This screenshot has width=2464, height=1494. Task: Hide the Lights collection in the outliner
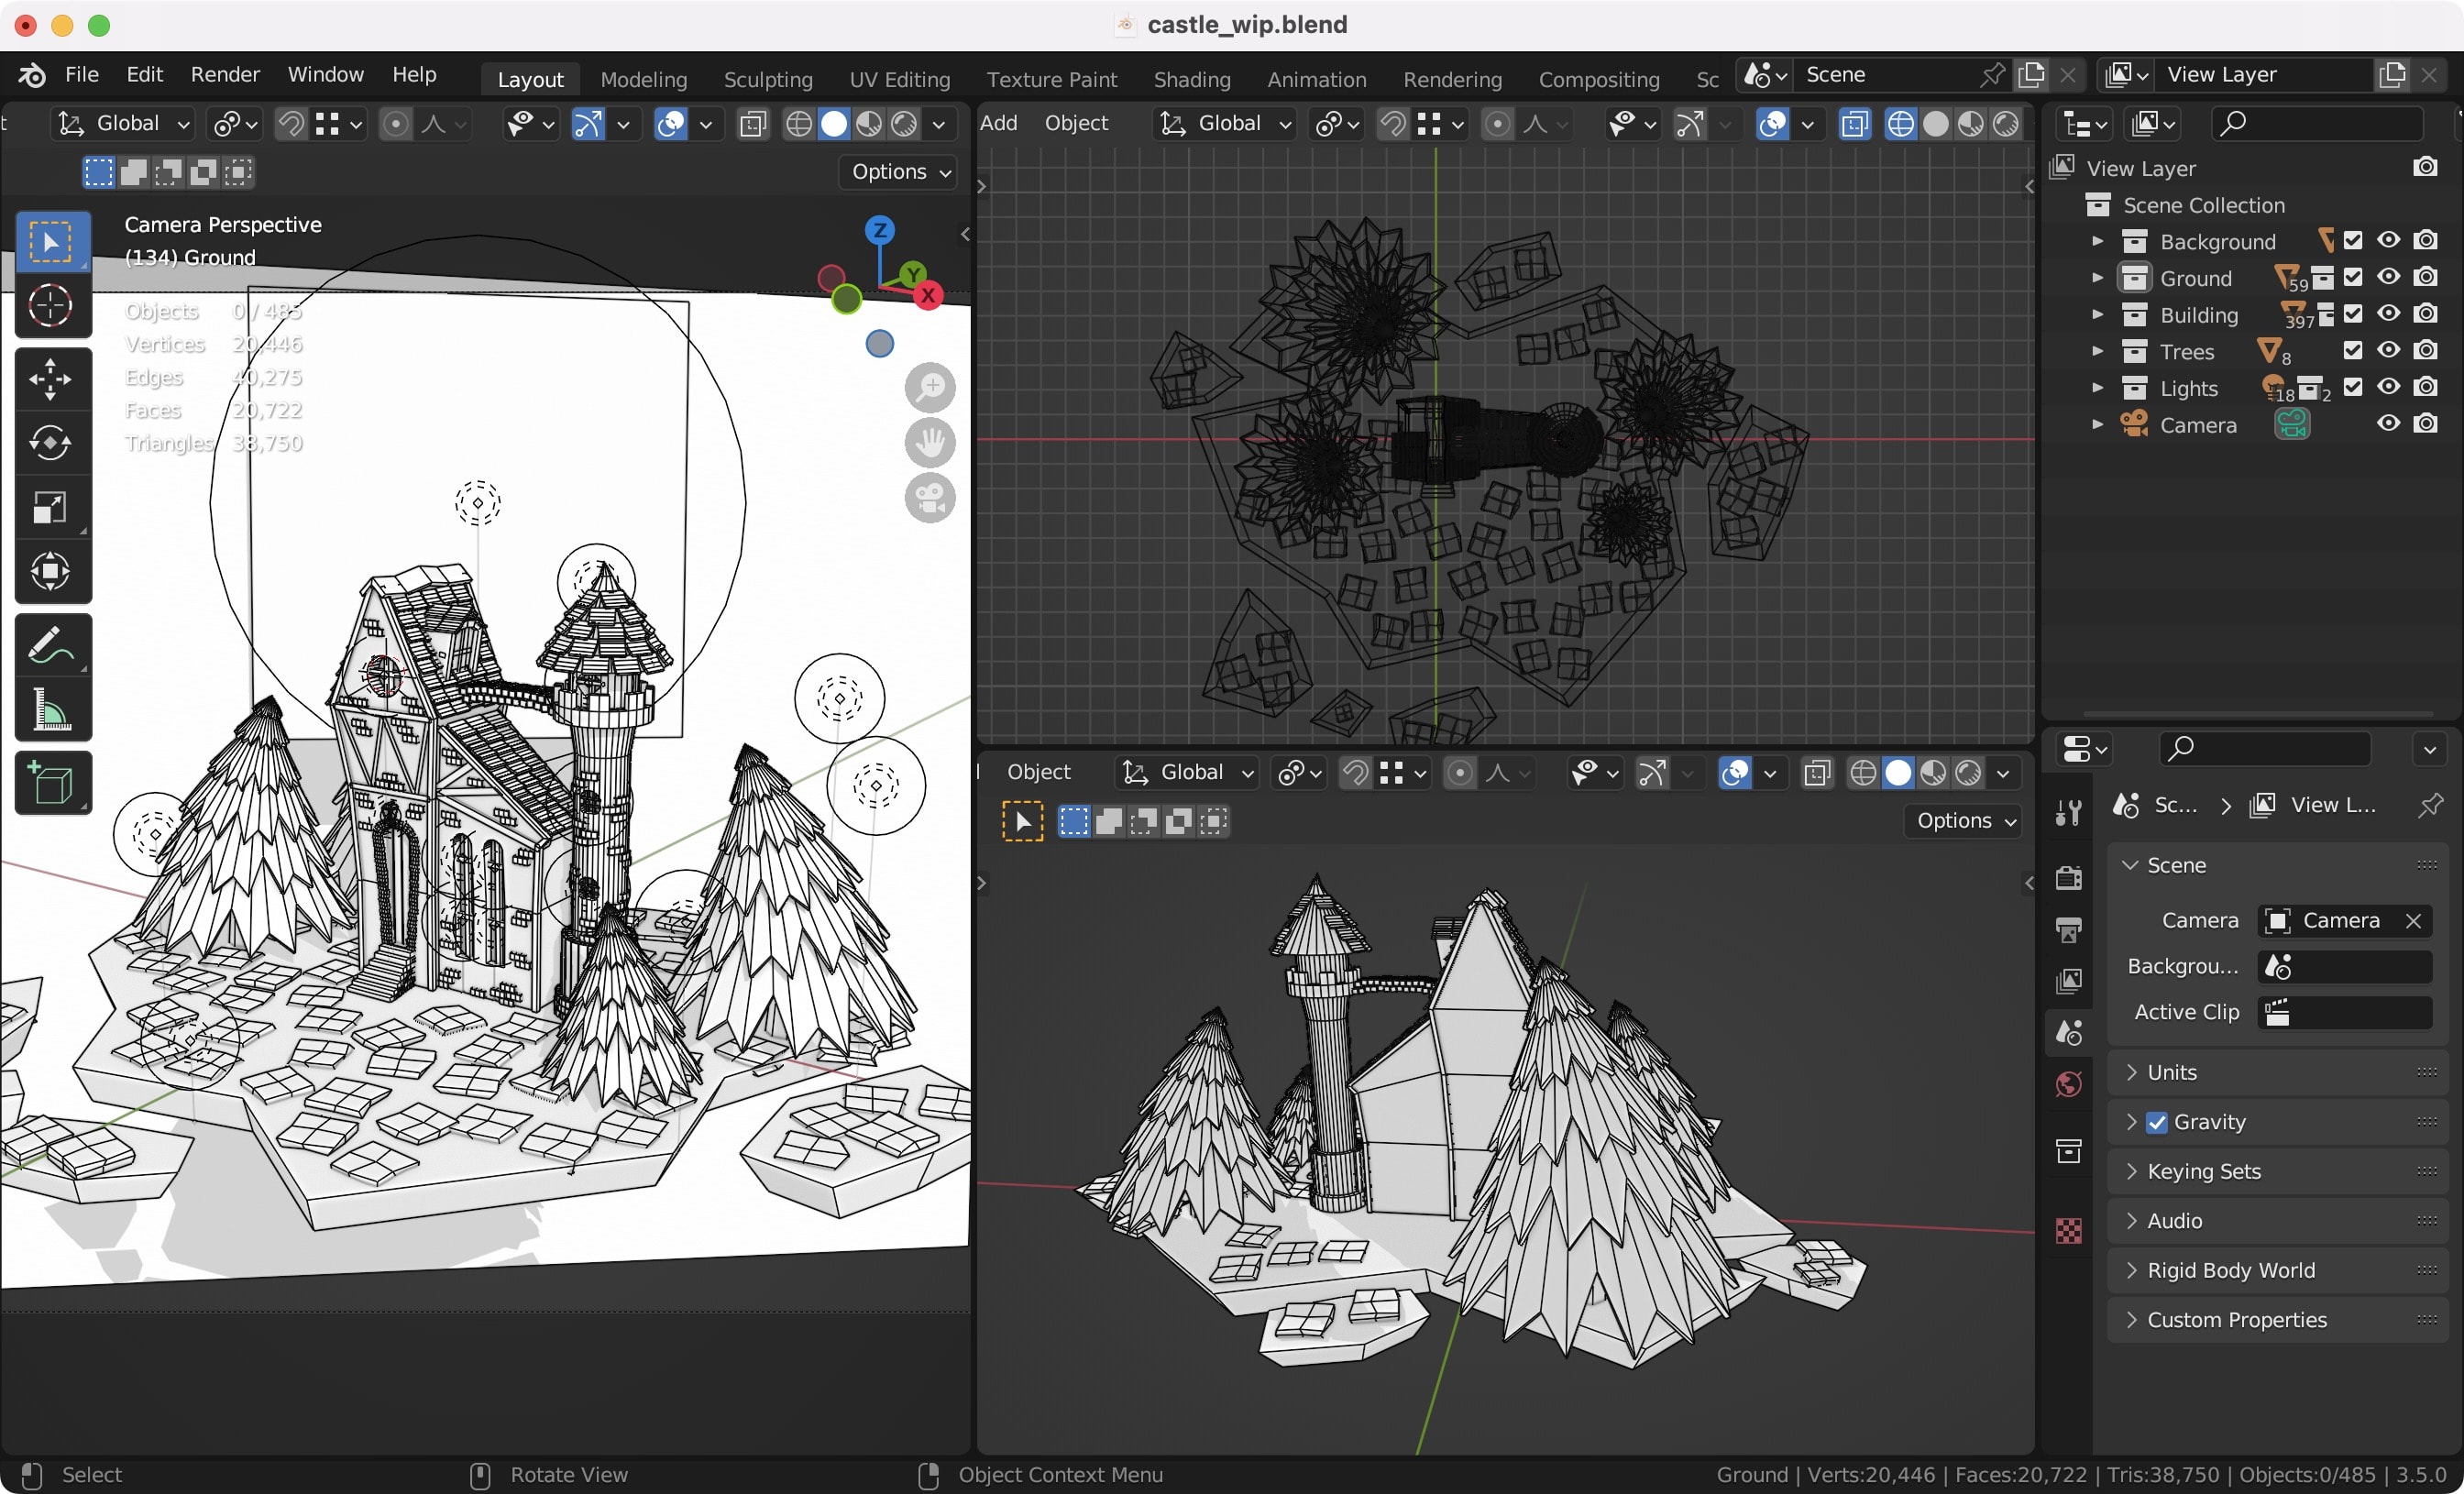(x=2387, y=388)
